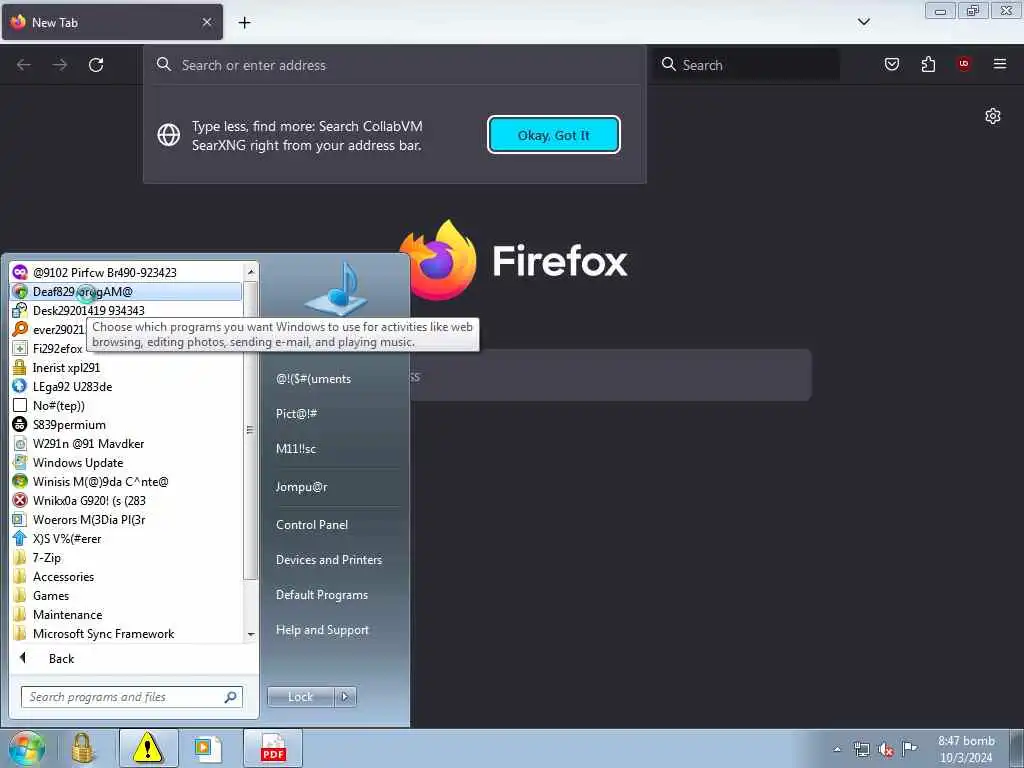Expand the list all tabs chevron
Screen dimensions: 1024x768
(863, 22)
